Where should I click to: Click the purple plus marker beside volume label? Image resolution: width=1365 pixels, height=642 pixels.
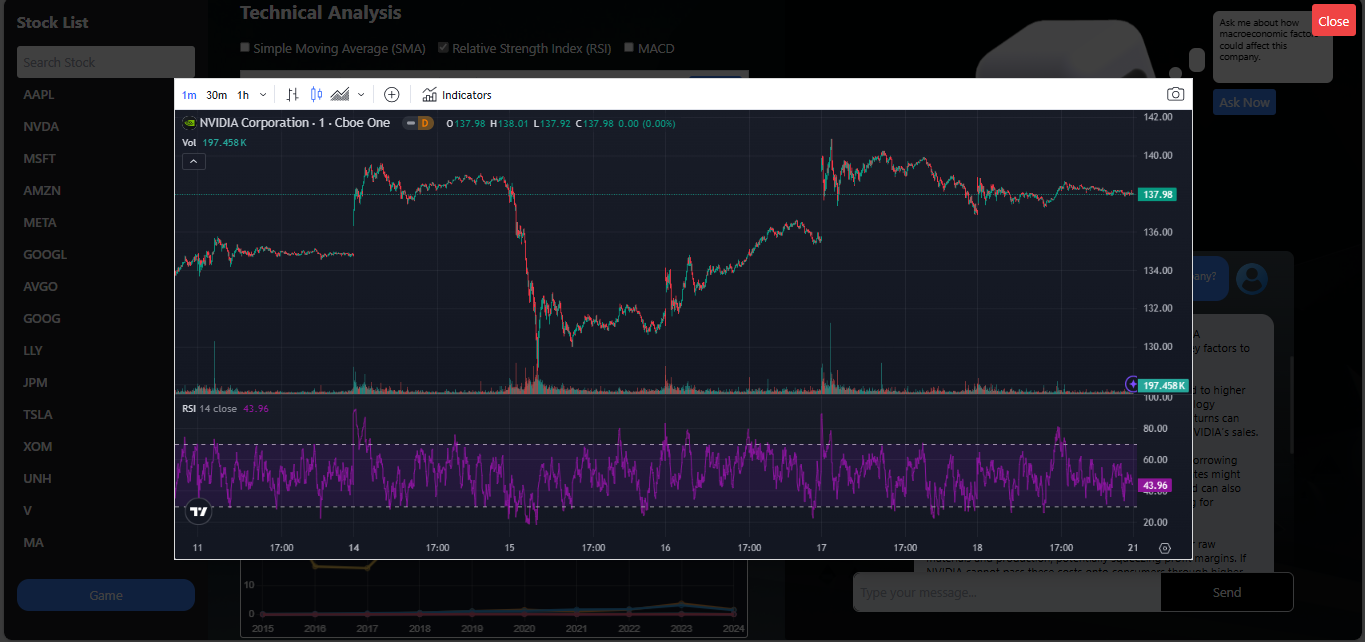pyautogui.click(x=1133, y=384)
